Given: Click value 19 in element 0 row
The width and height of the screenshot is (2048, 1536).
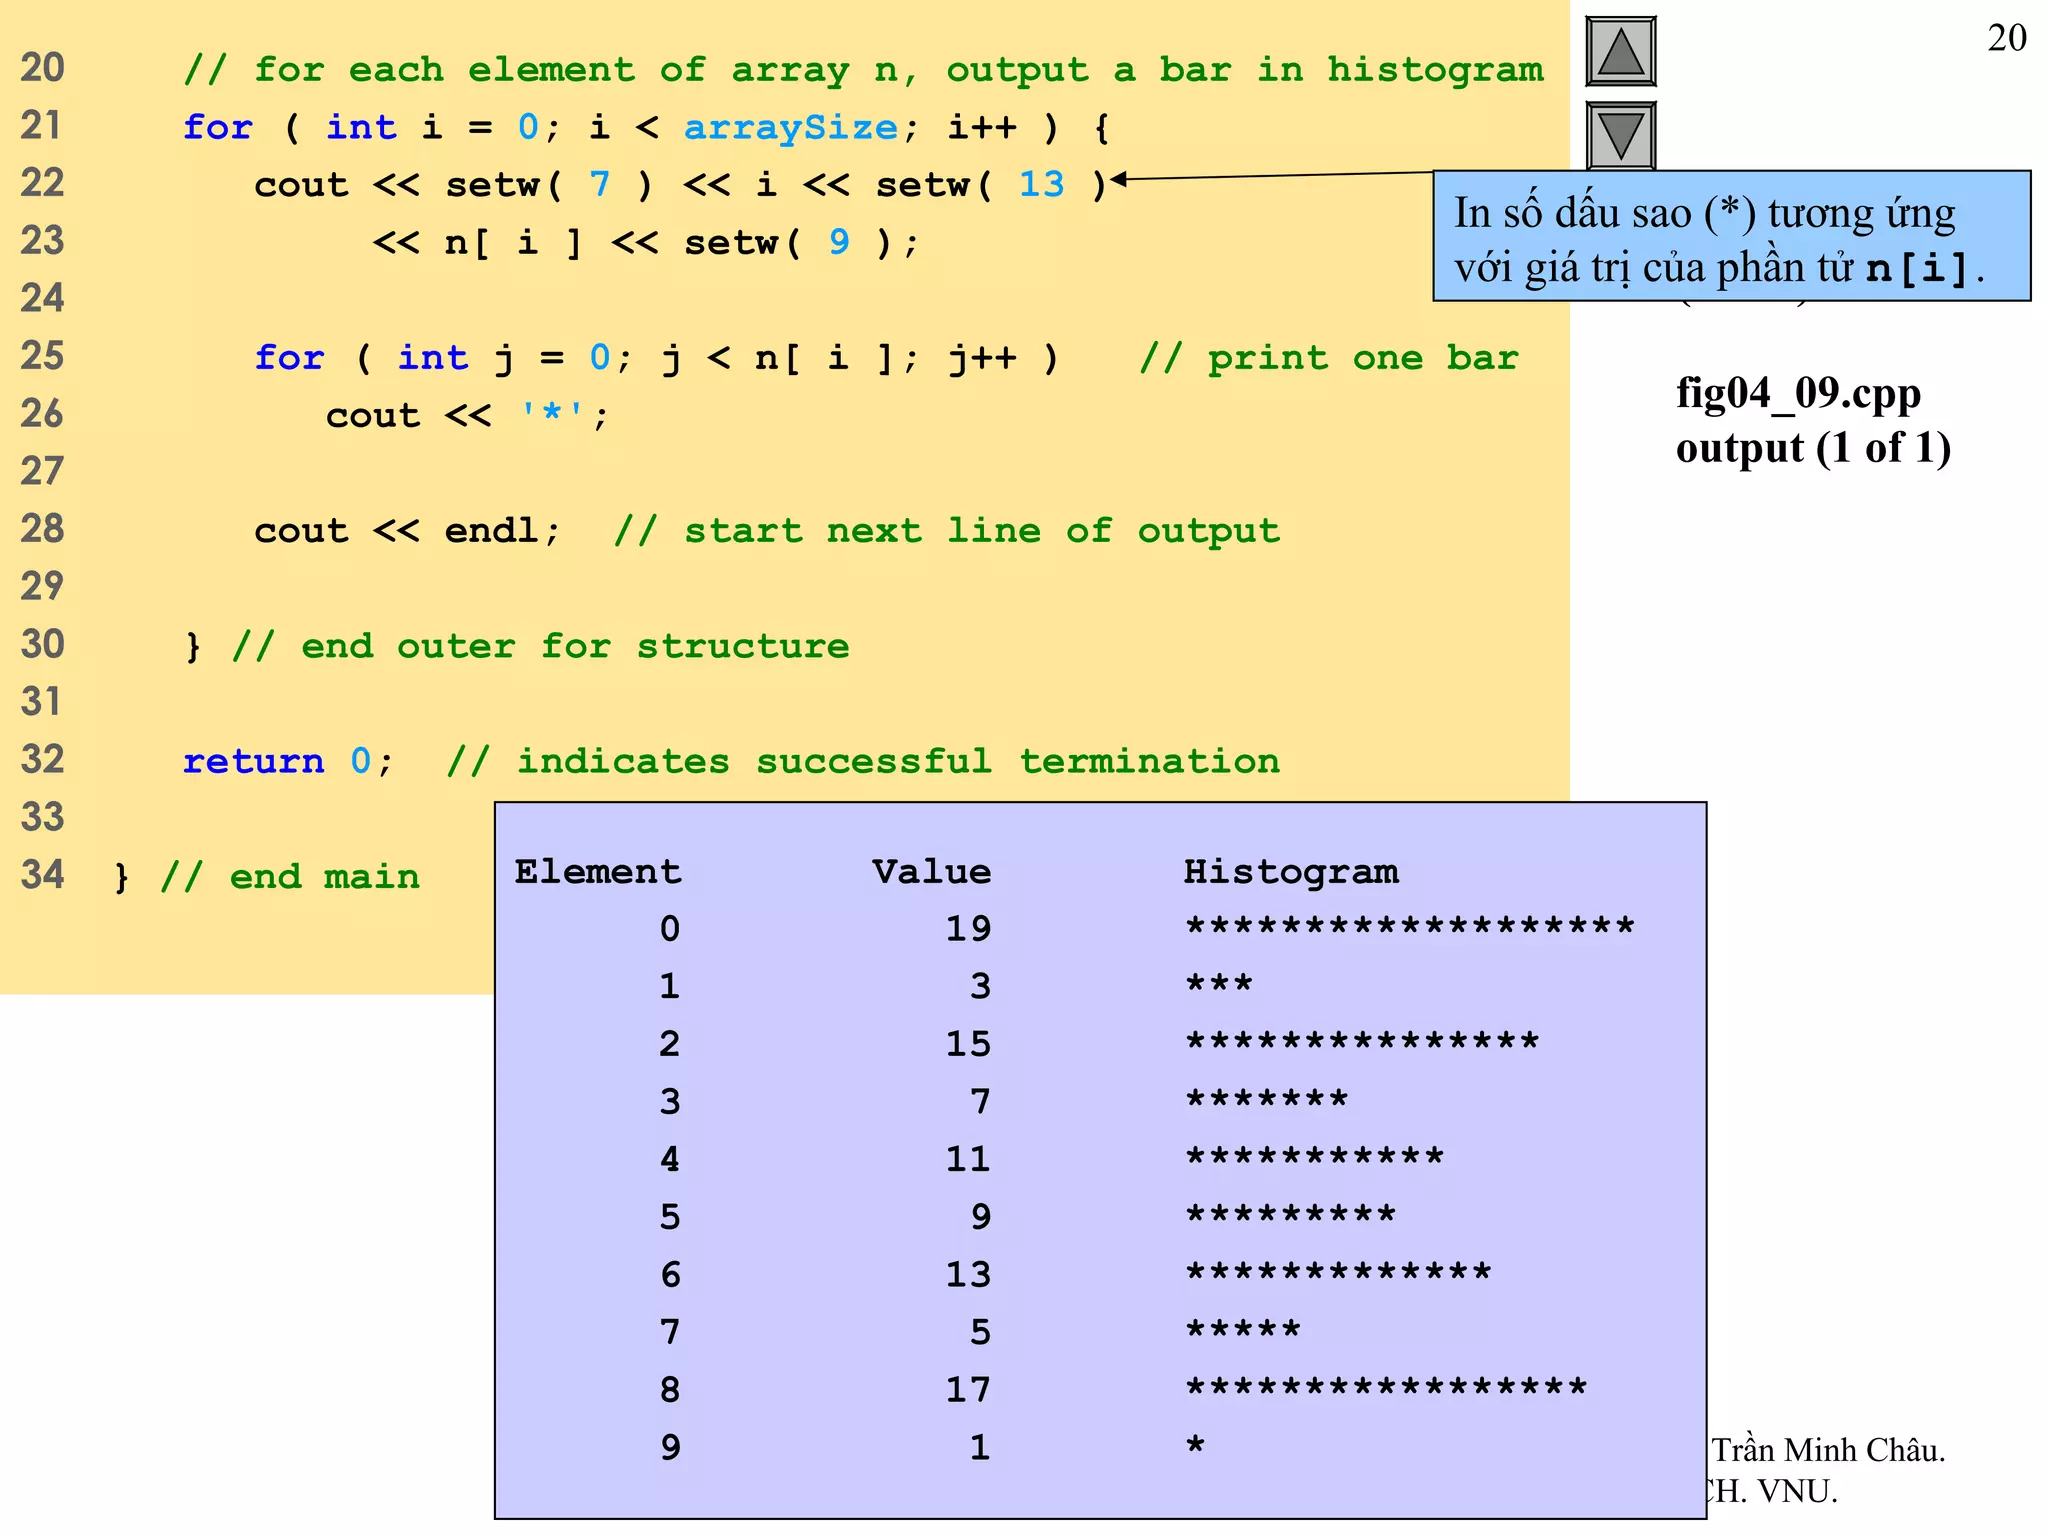Looking at the screenshot, I should pos(968,929).
